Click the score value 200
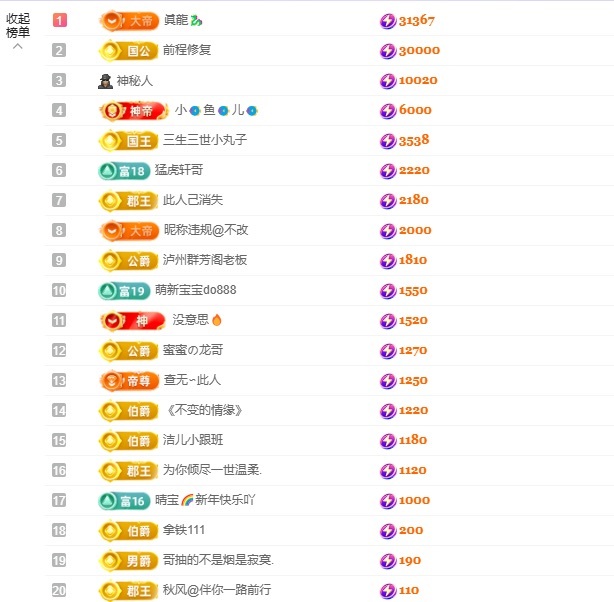Image resolution: width=614 pixels, height=602 pixels. pos(411,531)
